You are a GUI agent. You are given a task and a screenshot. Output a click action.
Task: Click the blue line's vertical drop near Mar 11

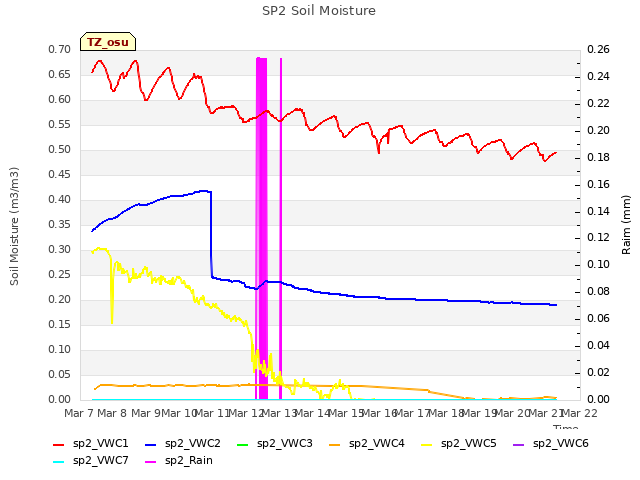tap(211, 235)
